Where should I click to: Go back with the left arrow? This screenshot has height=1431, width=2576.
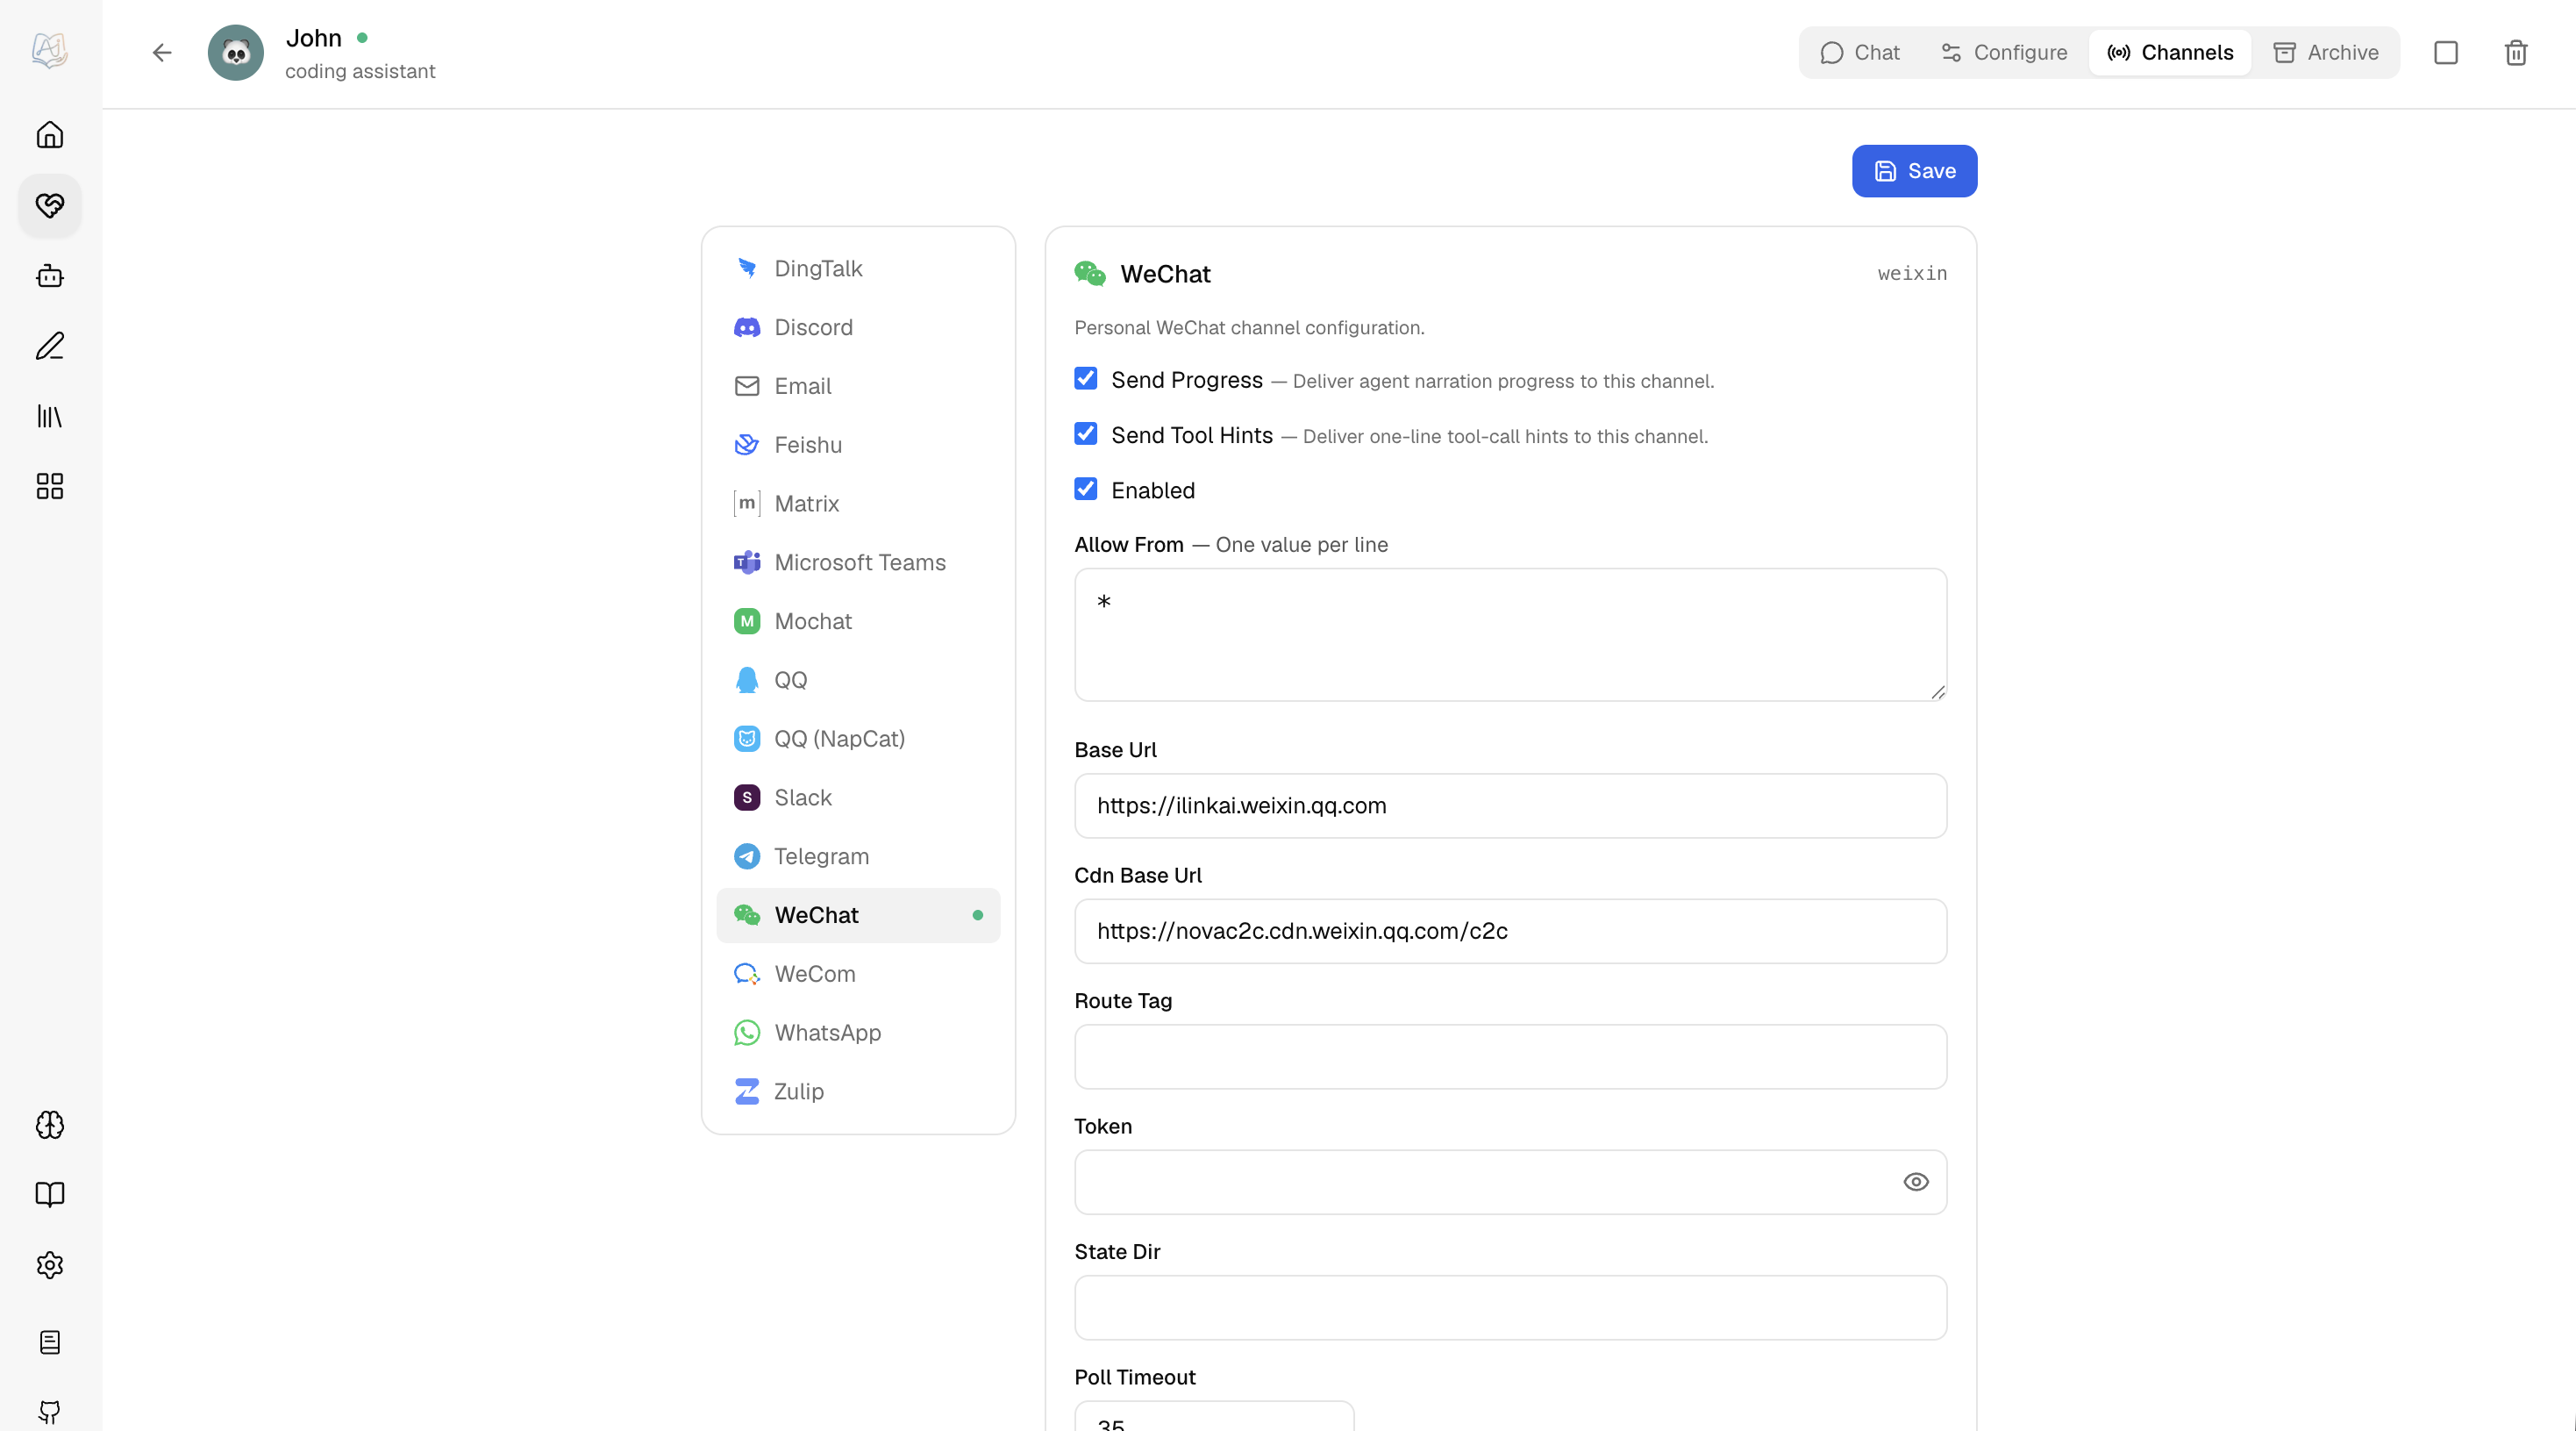click(162, 52)
